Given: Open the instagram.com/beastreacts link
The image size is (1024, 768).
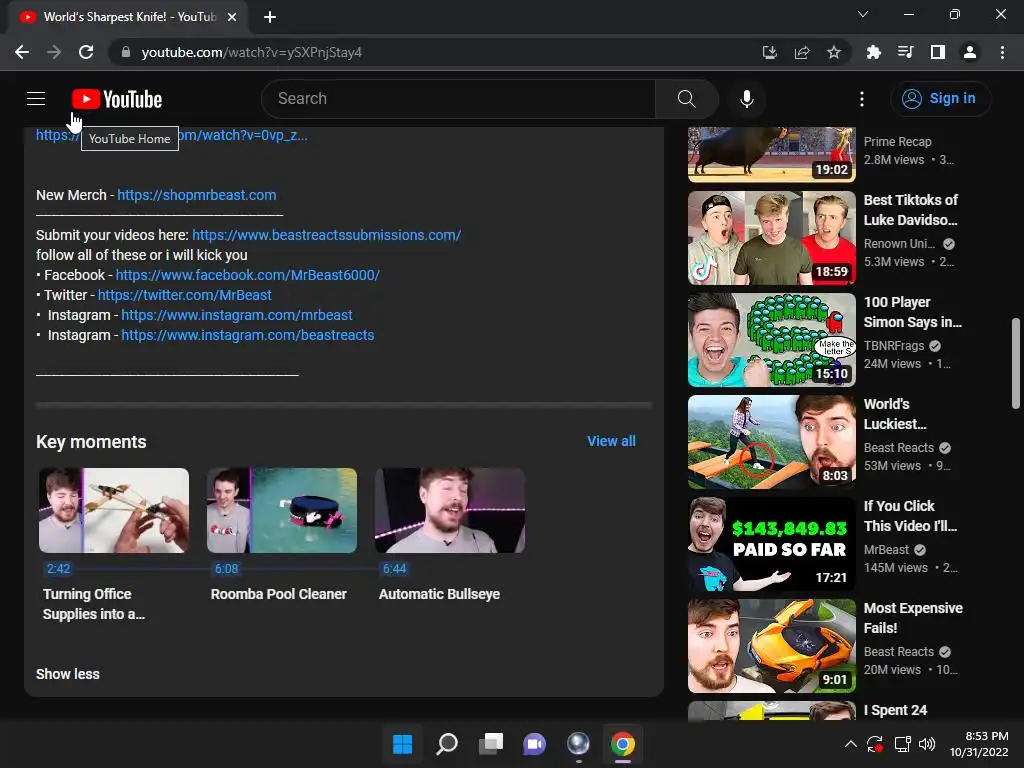Looking at the screenshot, I should pos(248,335).
